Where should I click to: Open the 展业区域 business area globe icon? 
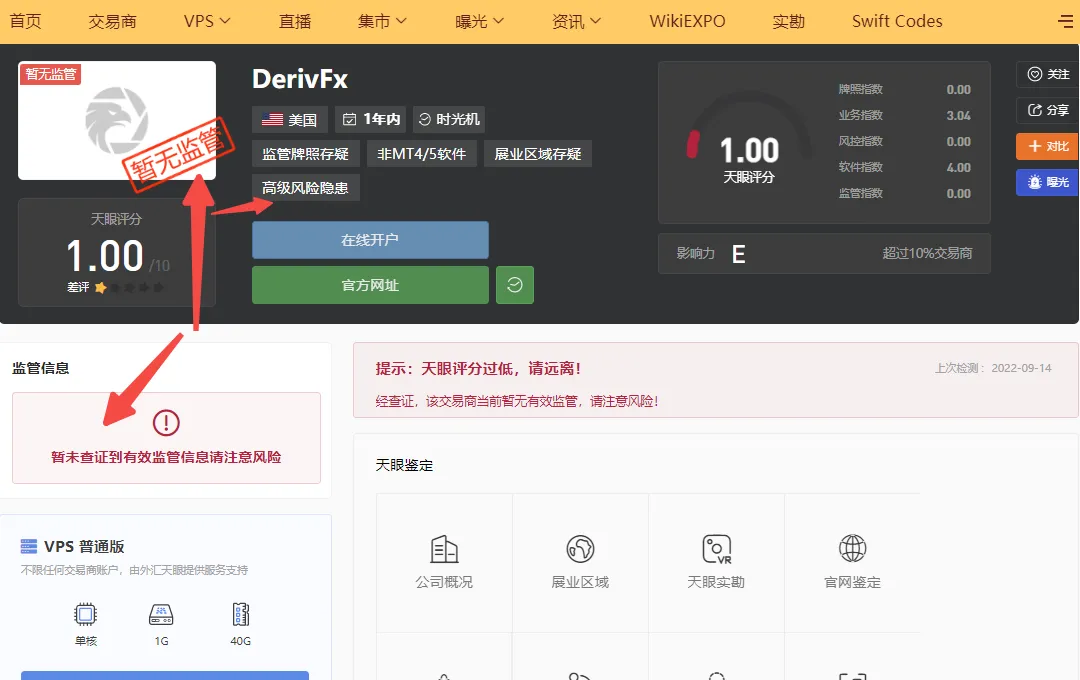point(580,549)
